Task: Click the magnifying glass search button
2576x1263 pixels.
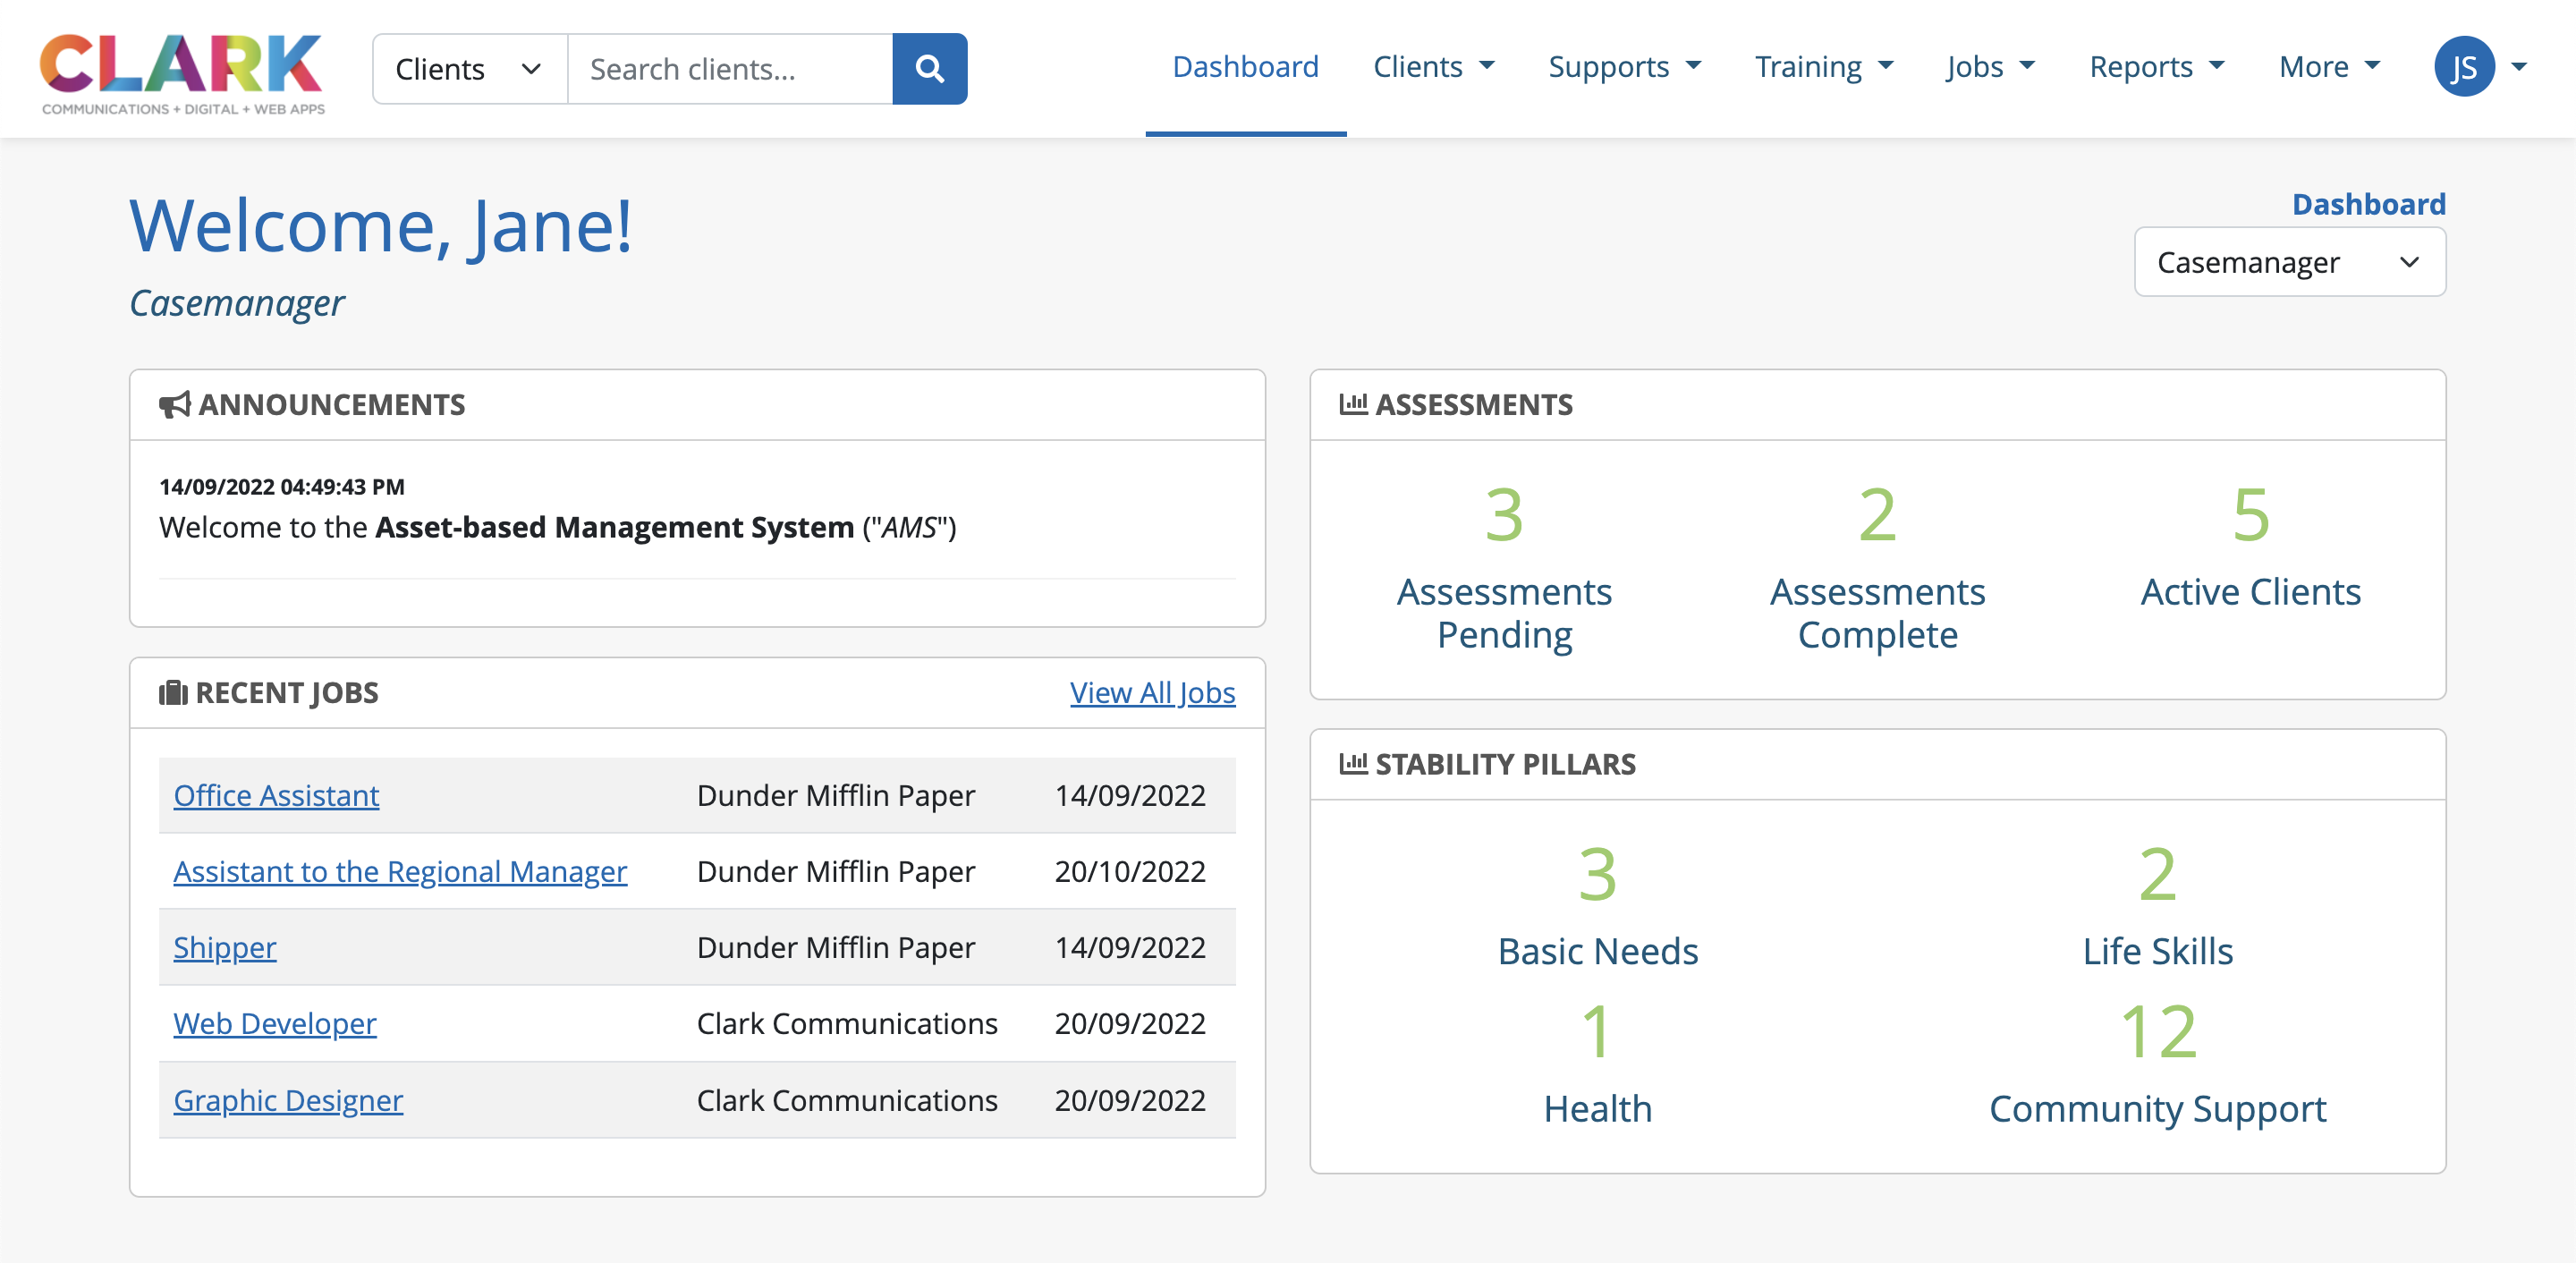Action: click(929, 68)
